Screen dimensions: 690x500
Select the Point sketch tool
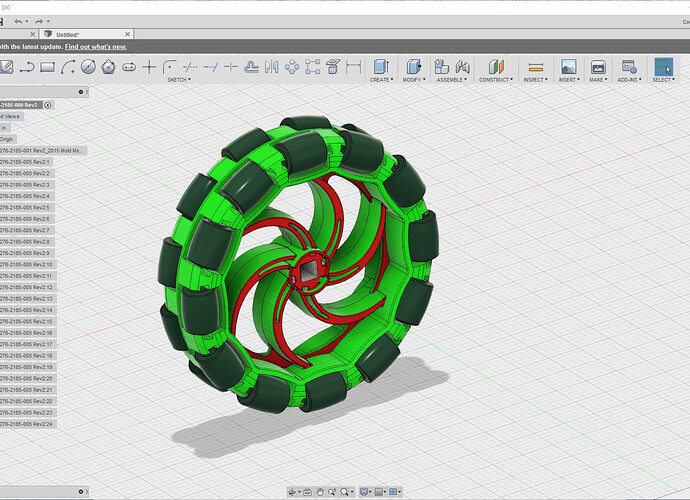[150, 67]
